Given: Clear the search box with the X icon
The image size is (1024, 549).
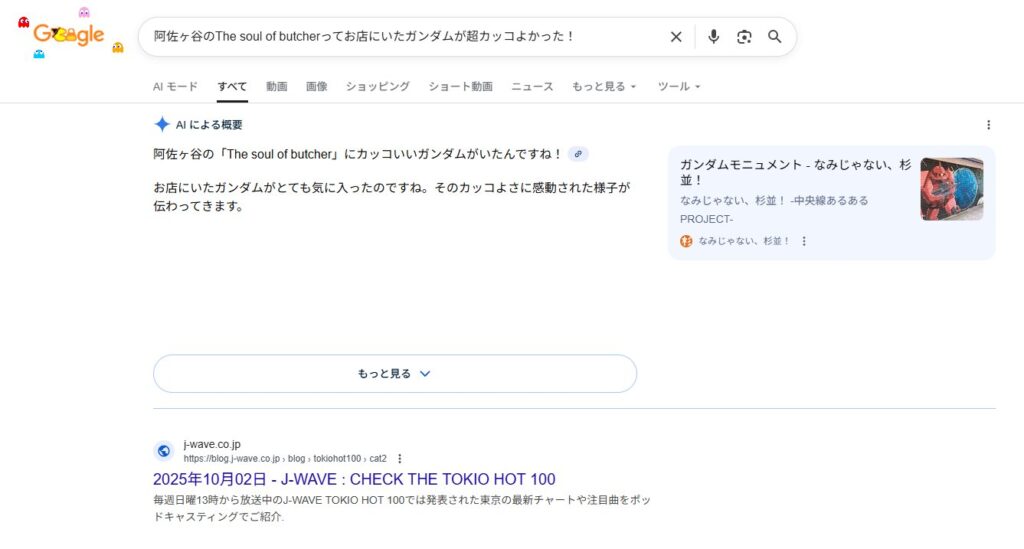Looking at the screenshot, I should [676, 37].
